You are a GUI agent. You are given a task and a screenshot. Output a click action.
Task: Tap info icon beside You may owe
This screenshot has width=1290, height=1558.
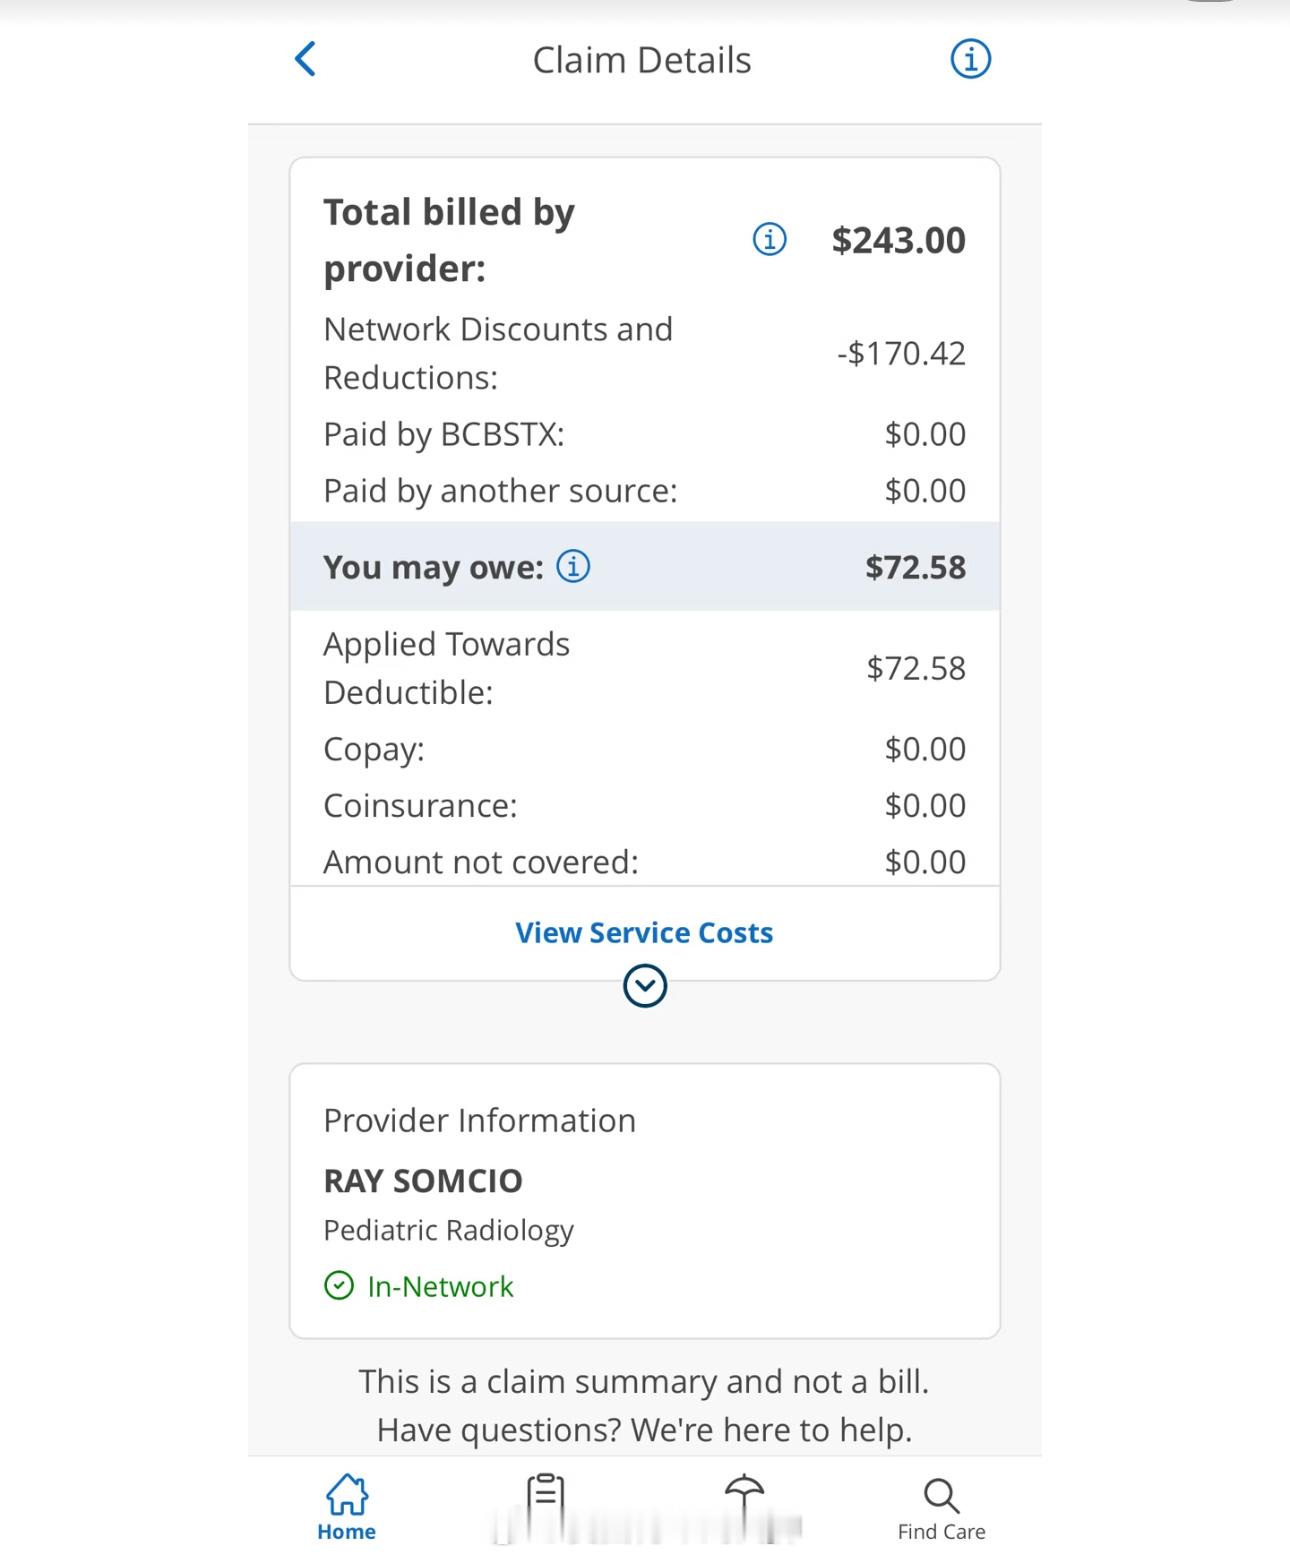point(573,566)
